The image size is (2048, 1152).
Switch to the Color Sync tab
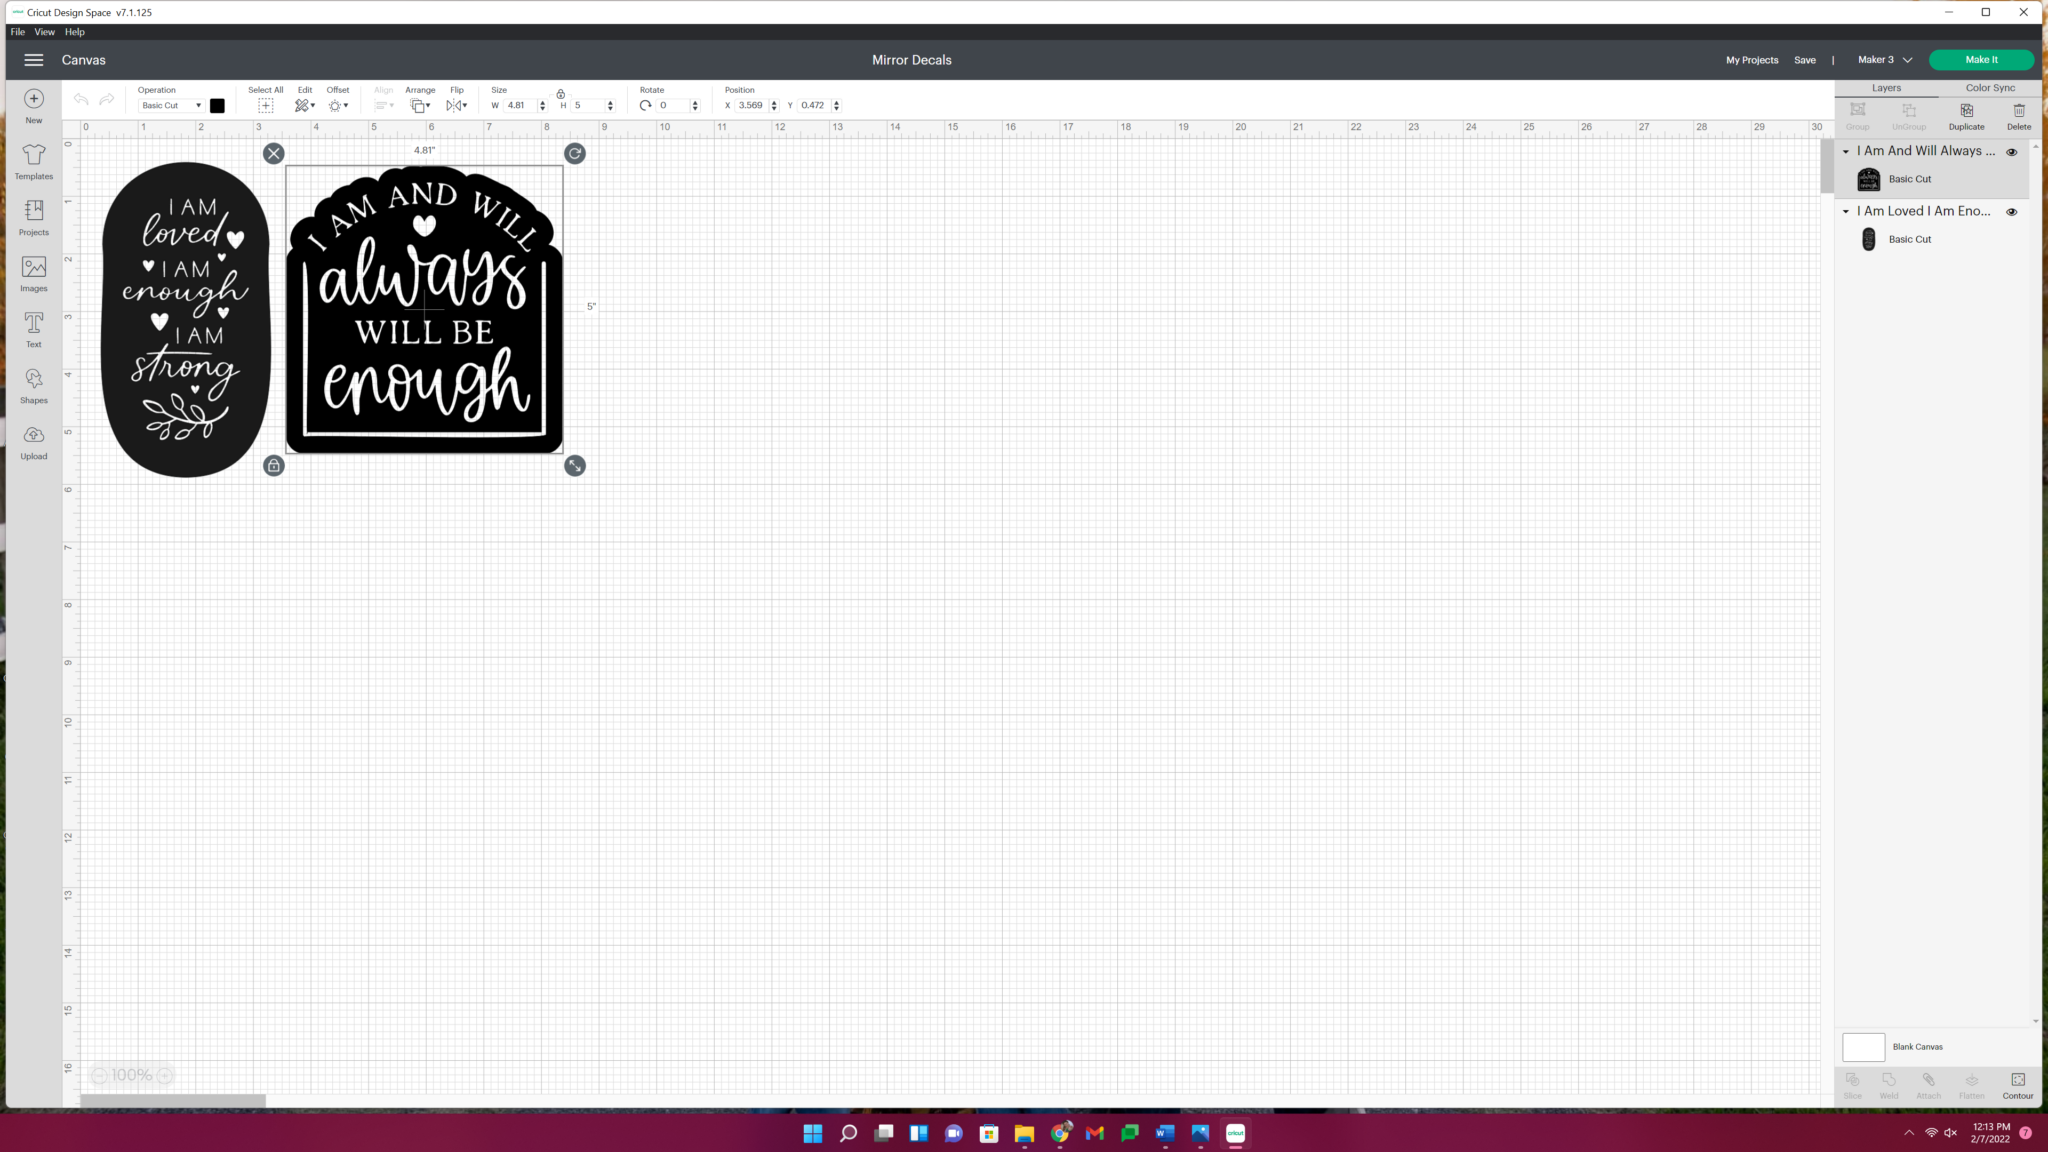[x=1990, y=87]
